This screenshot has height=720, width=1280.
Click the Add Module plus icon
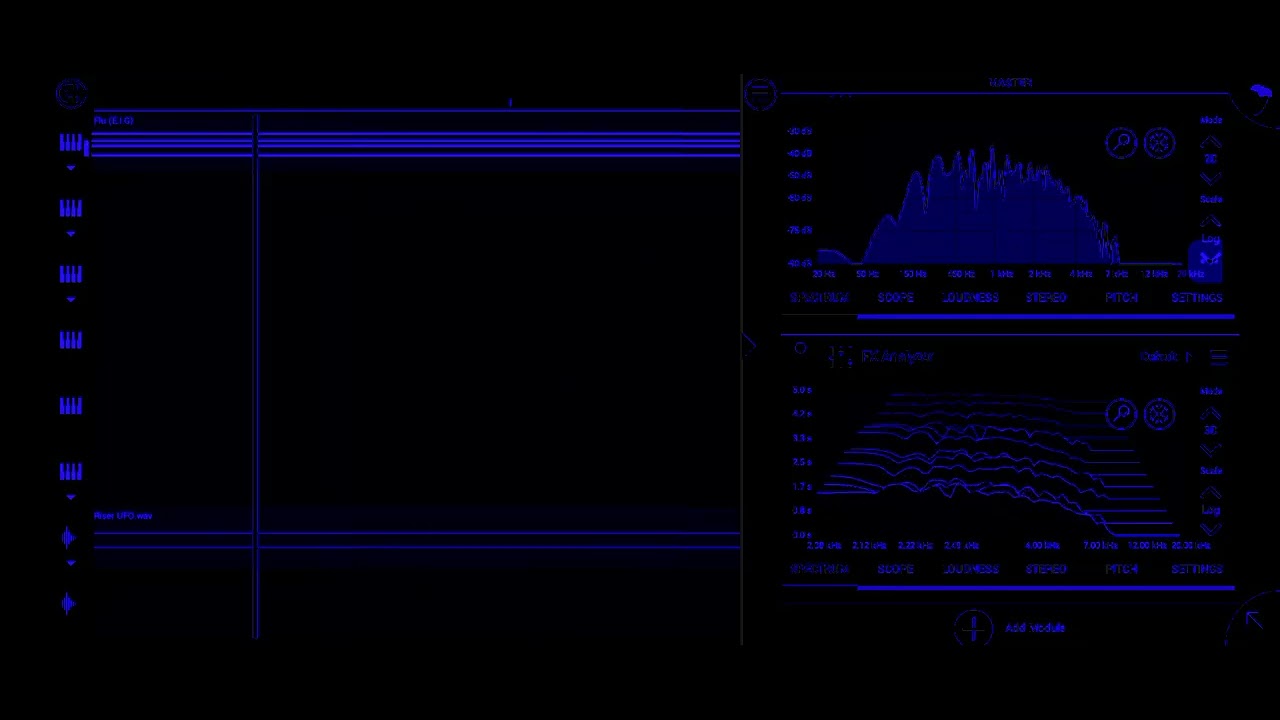(x=973, y=628)
